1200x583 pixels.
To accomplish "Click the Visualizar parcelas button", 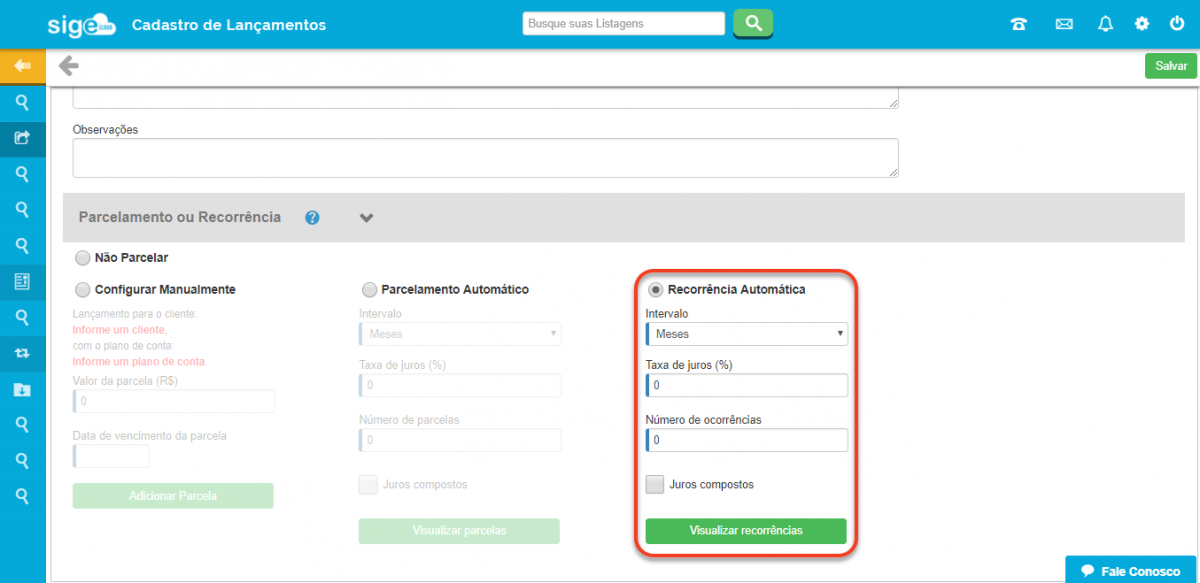I will coord(459,530).
